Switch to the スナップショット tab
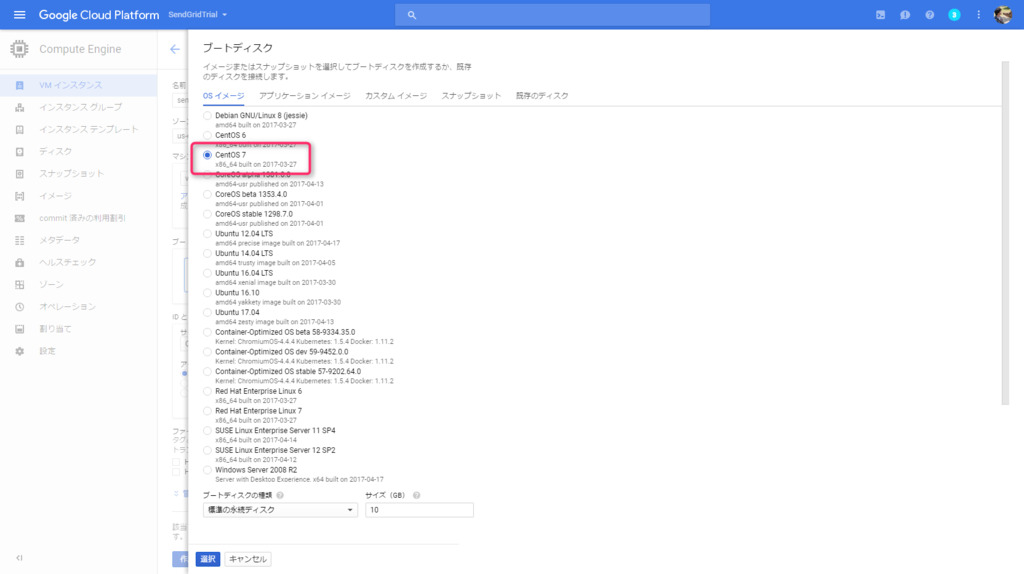The width and height of the screenshot is (1024, 574). (x=471, y=96)
